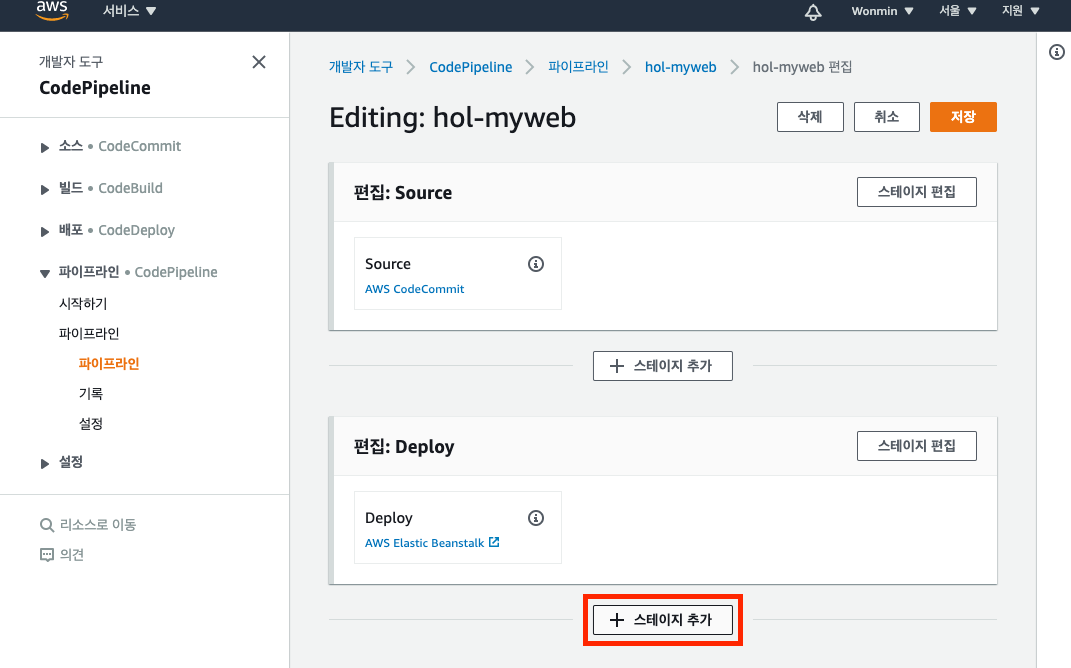Open the notifications bell icon

813,12
